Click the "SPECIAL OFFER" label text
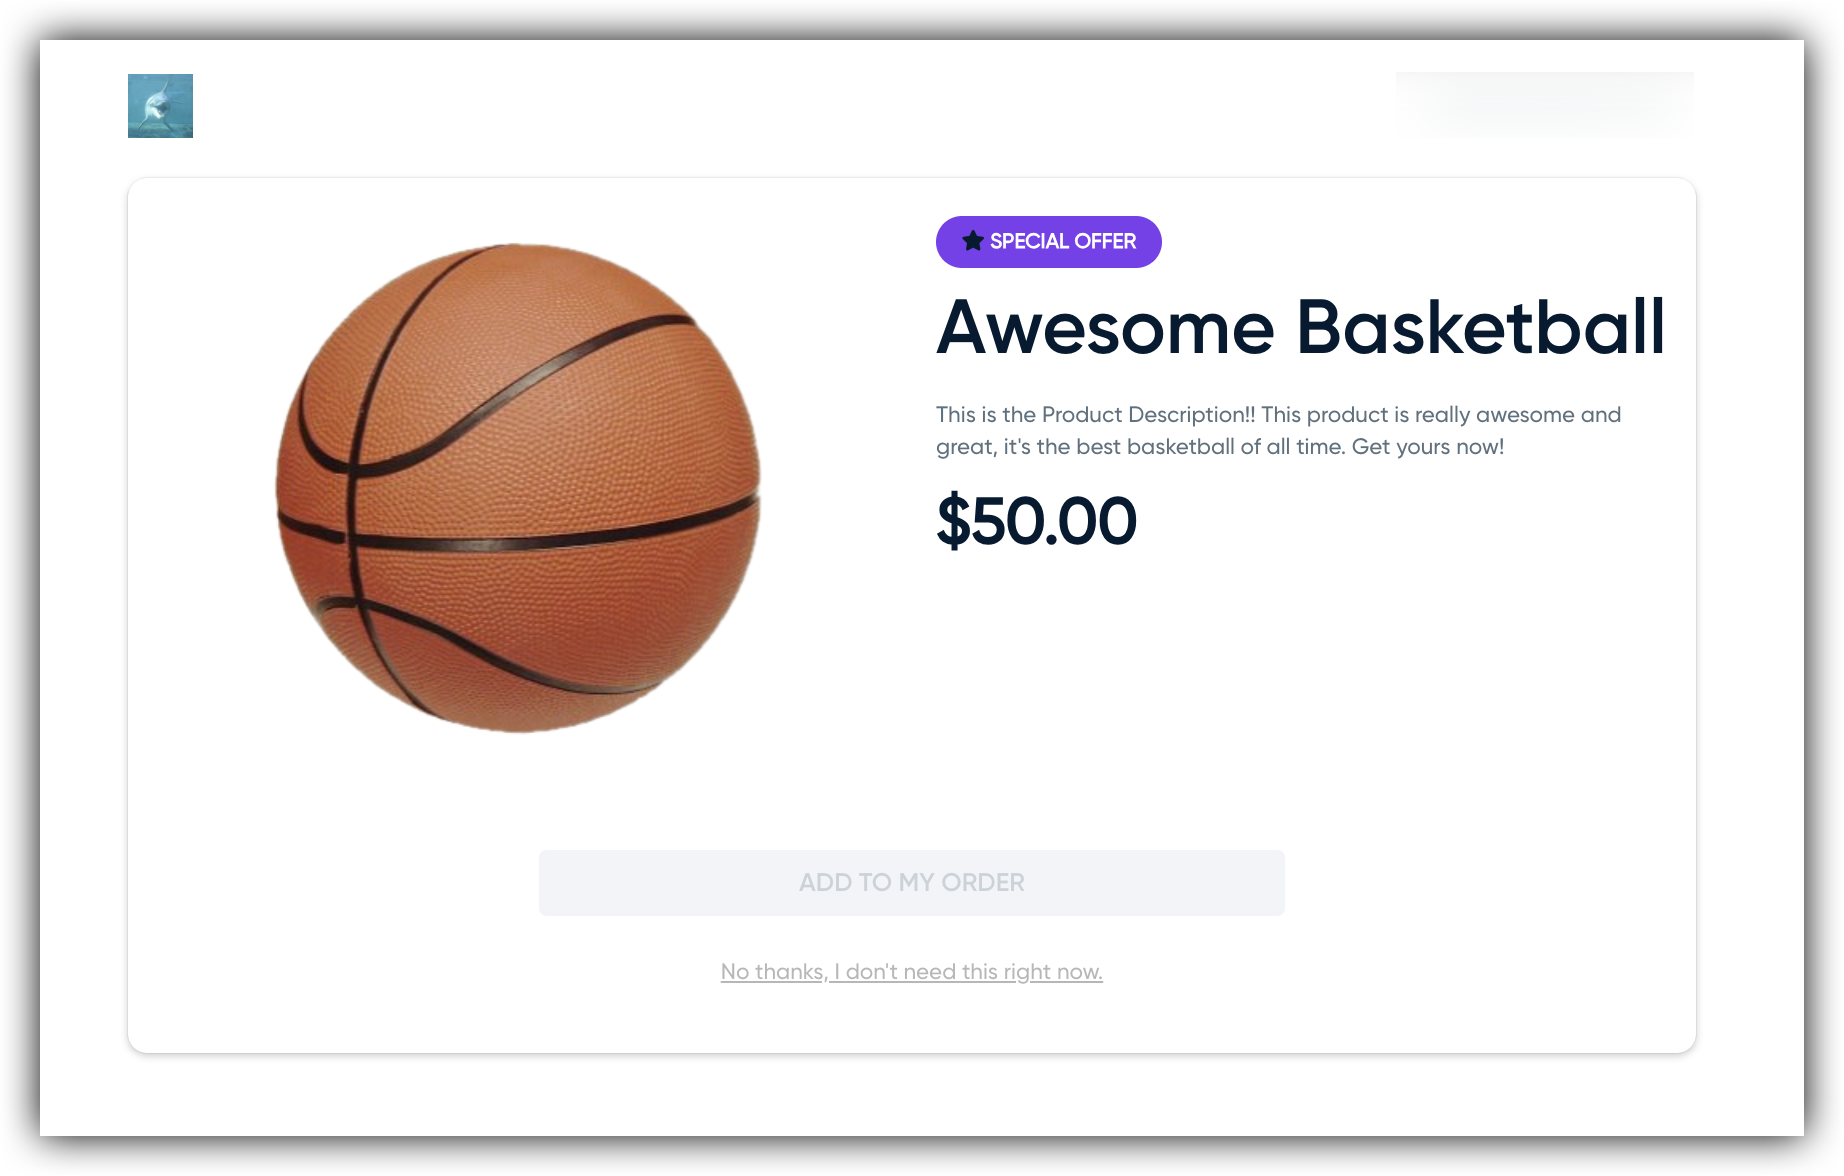Image resolution: width=1844 pixels, height=1176 pixels. tap(1063, 241)
